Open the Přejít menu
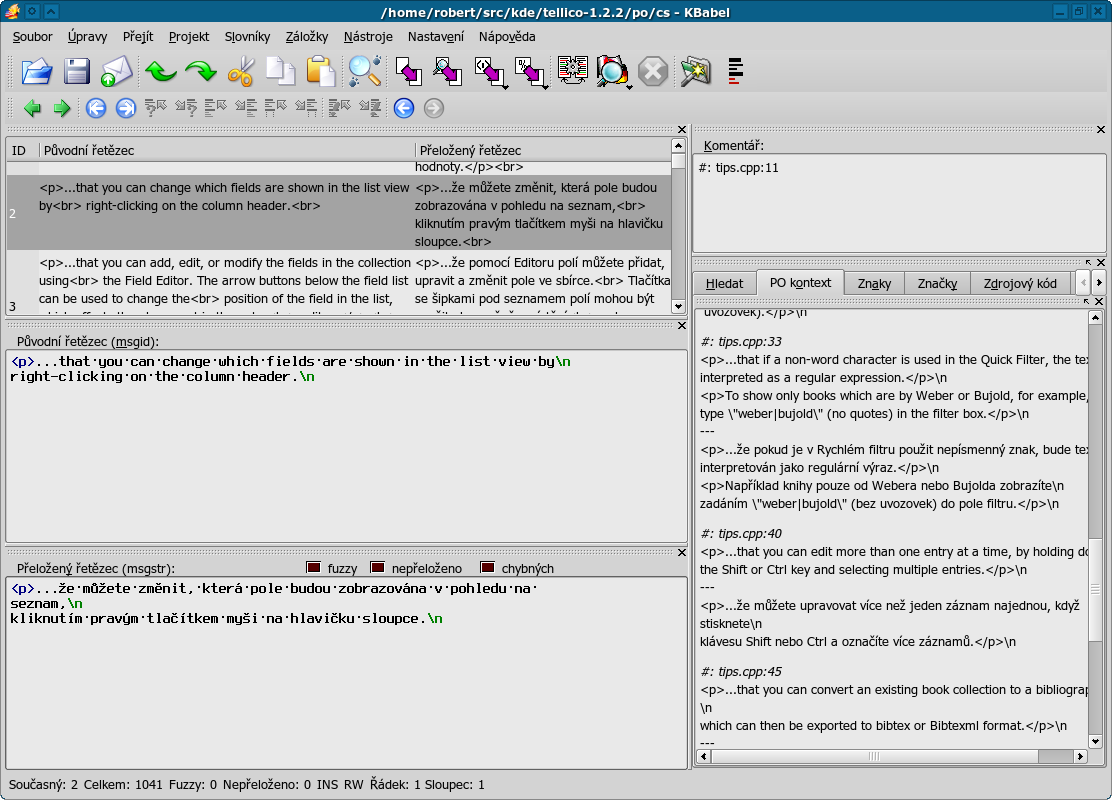1112x800 pixels. click(x=138, y=37)
